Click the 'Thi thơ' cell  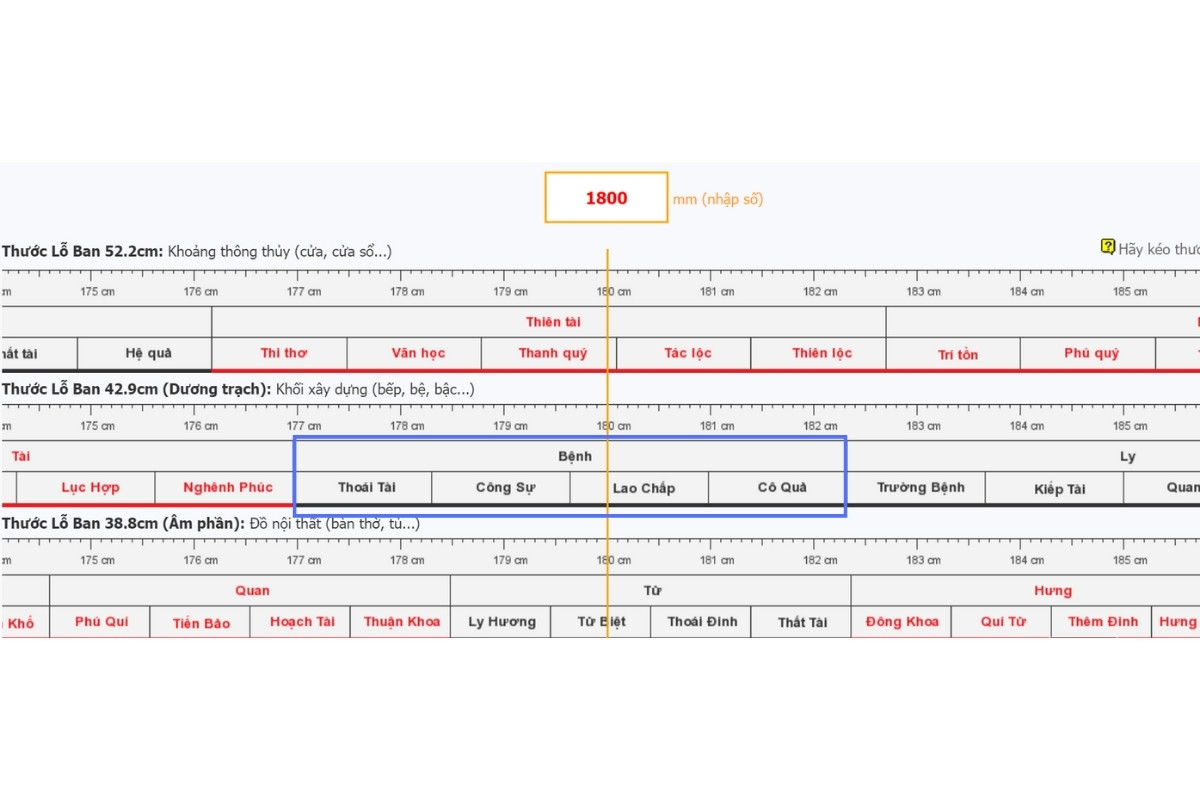[280, 353]
